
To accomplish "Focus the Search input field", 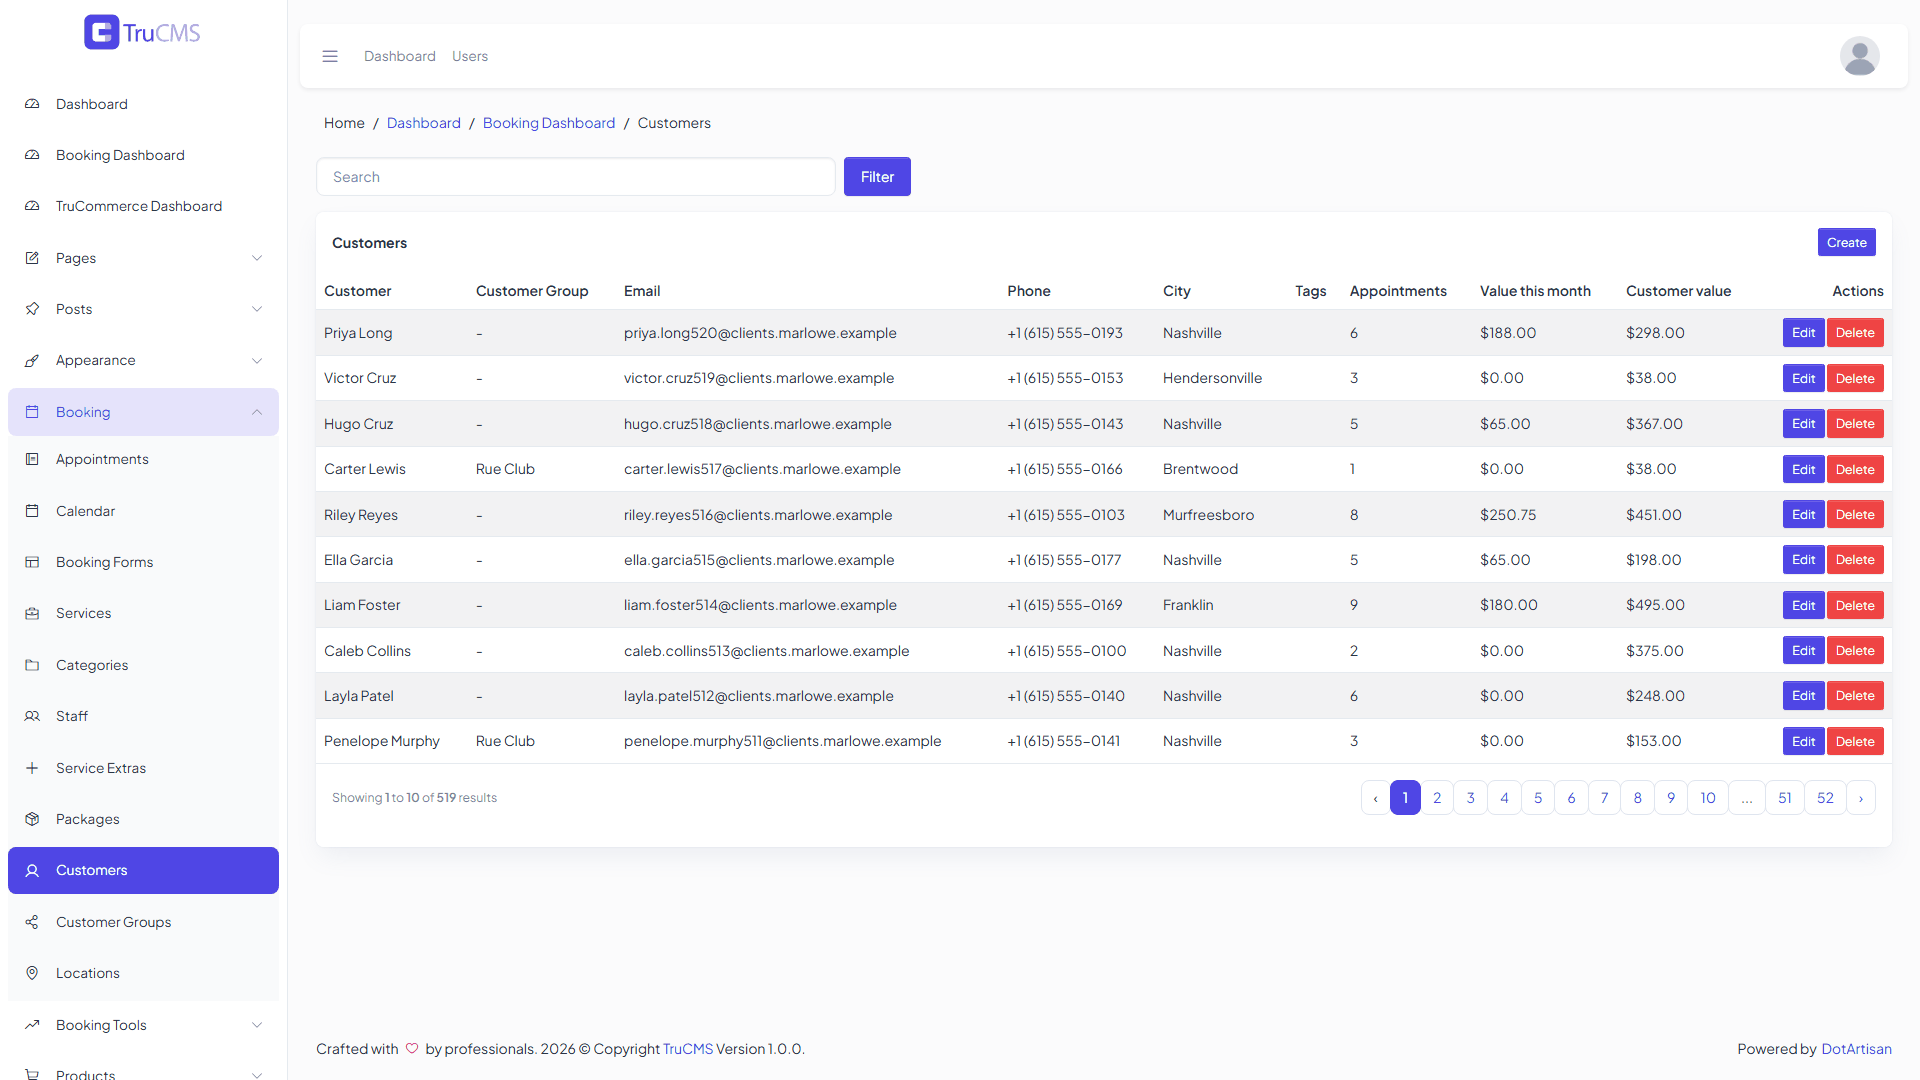I will tap(576, 177).
